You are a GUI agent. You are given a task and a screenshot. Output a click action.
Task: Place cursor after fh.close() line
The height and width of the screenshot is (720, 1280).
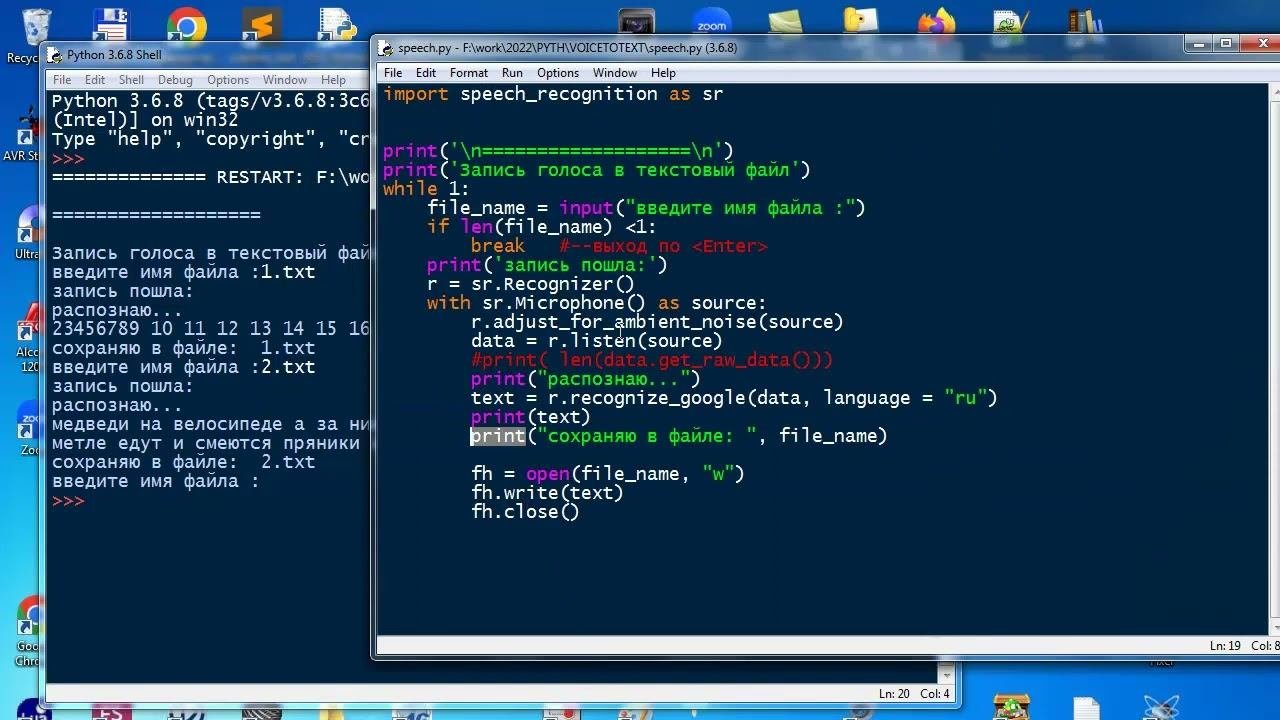581,512
